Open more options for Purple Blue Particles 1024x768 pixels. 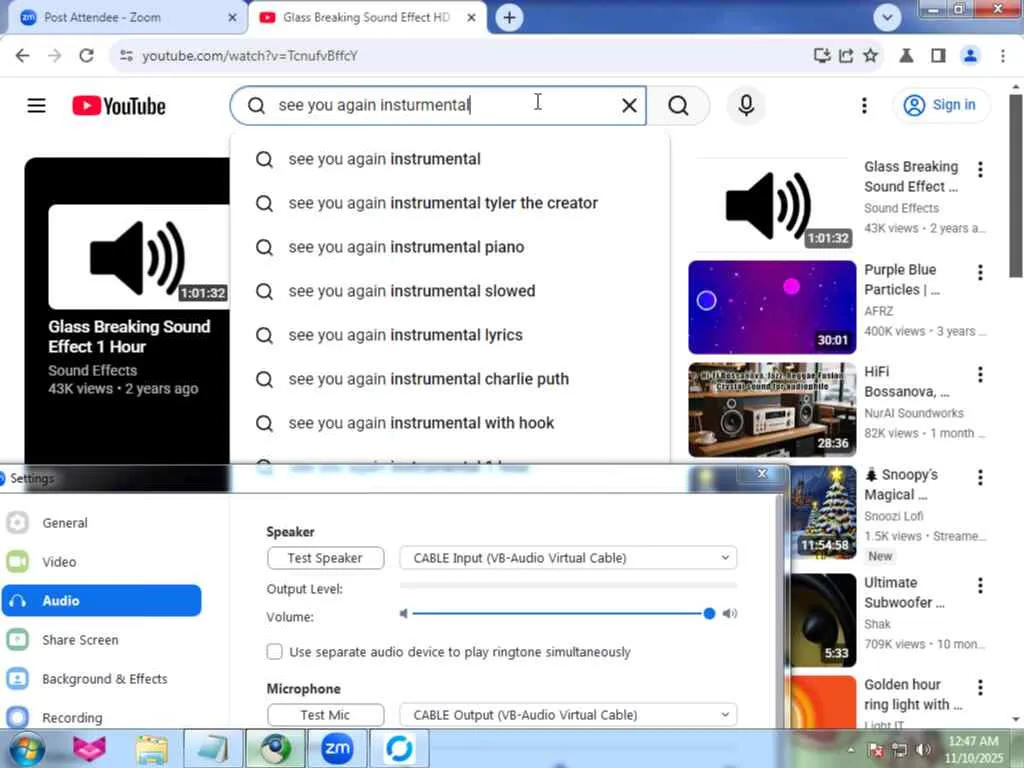[980, 272]
